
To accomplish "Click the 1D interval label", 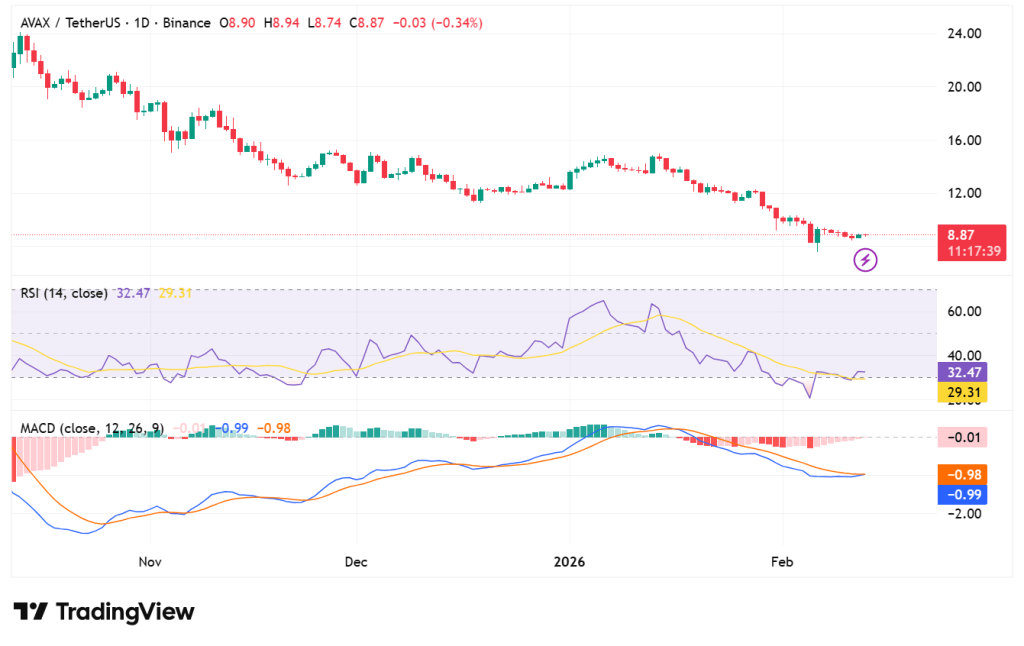I will 142,23.
